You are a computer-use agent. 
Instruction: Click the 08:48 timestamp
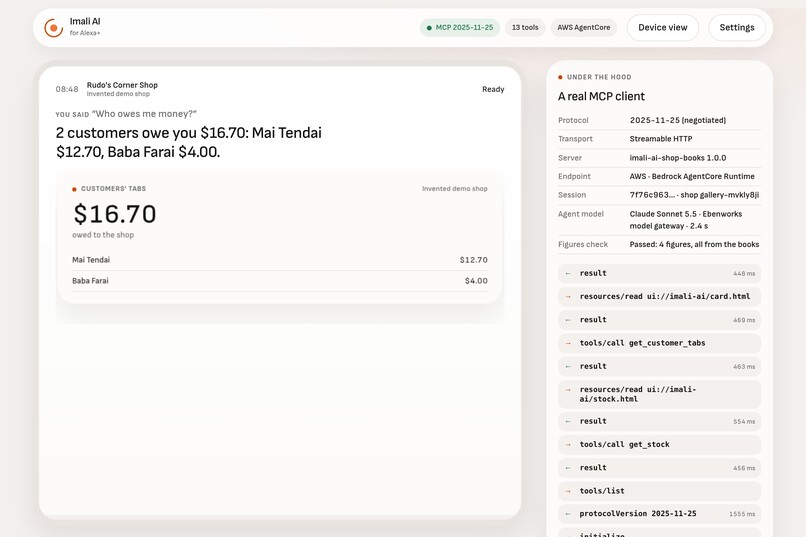click(67, 89)
